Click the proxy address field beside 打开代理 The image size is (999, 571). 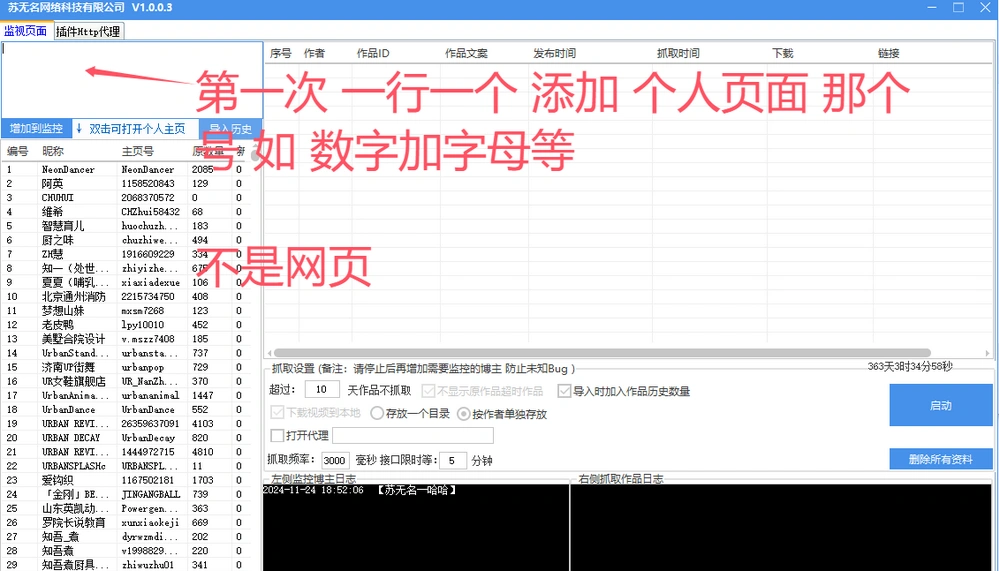(412, 436)
